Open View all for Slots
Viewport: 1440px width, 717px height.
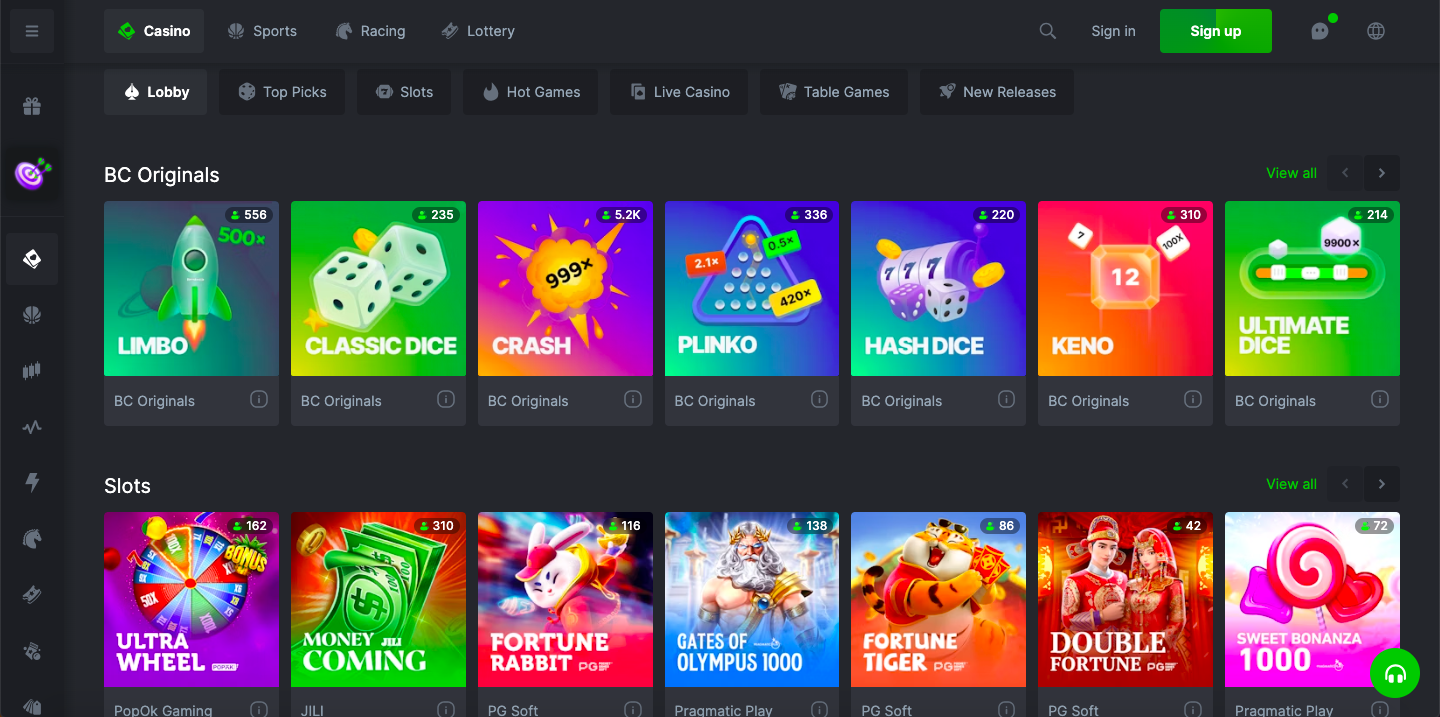tap(1291, 484)
